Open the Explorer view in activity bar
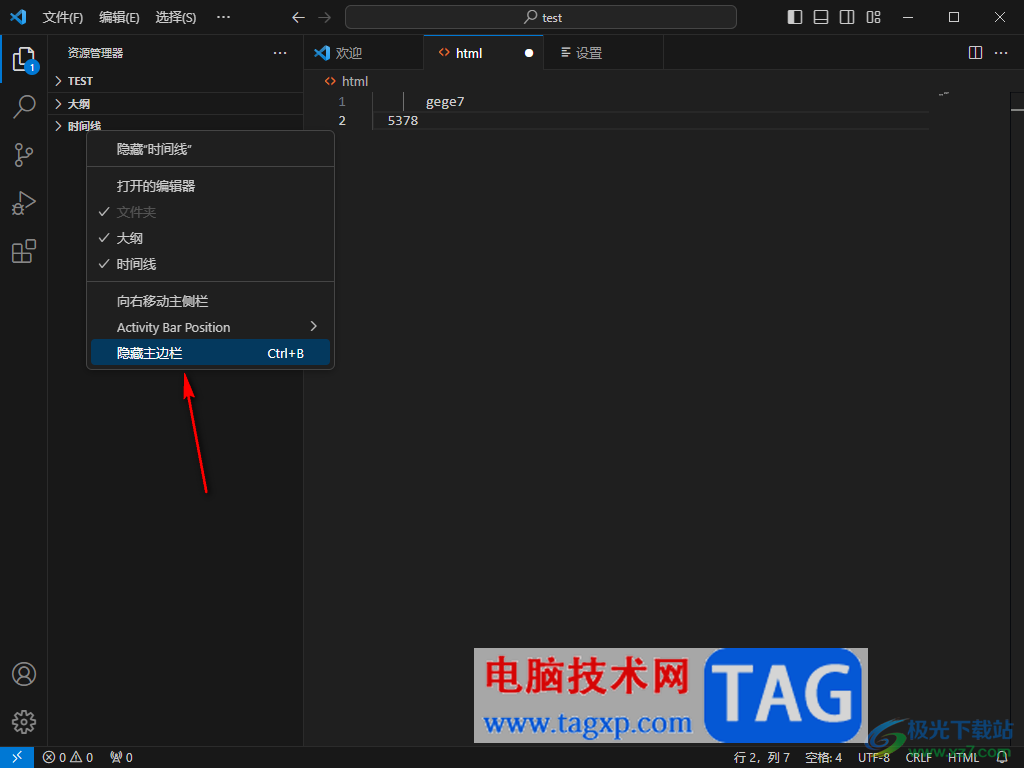 tap(24, 59)
